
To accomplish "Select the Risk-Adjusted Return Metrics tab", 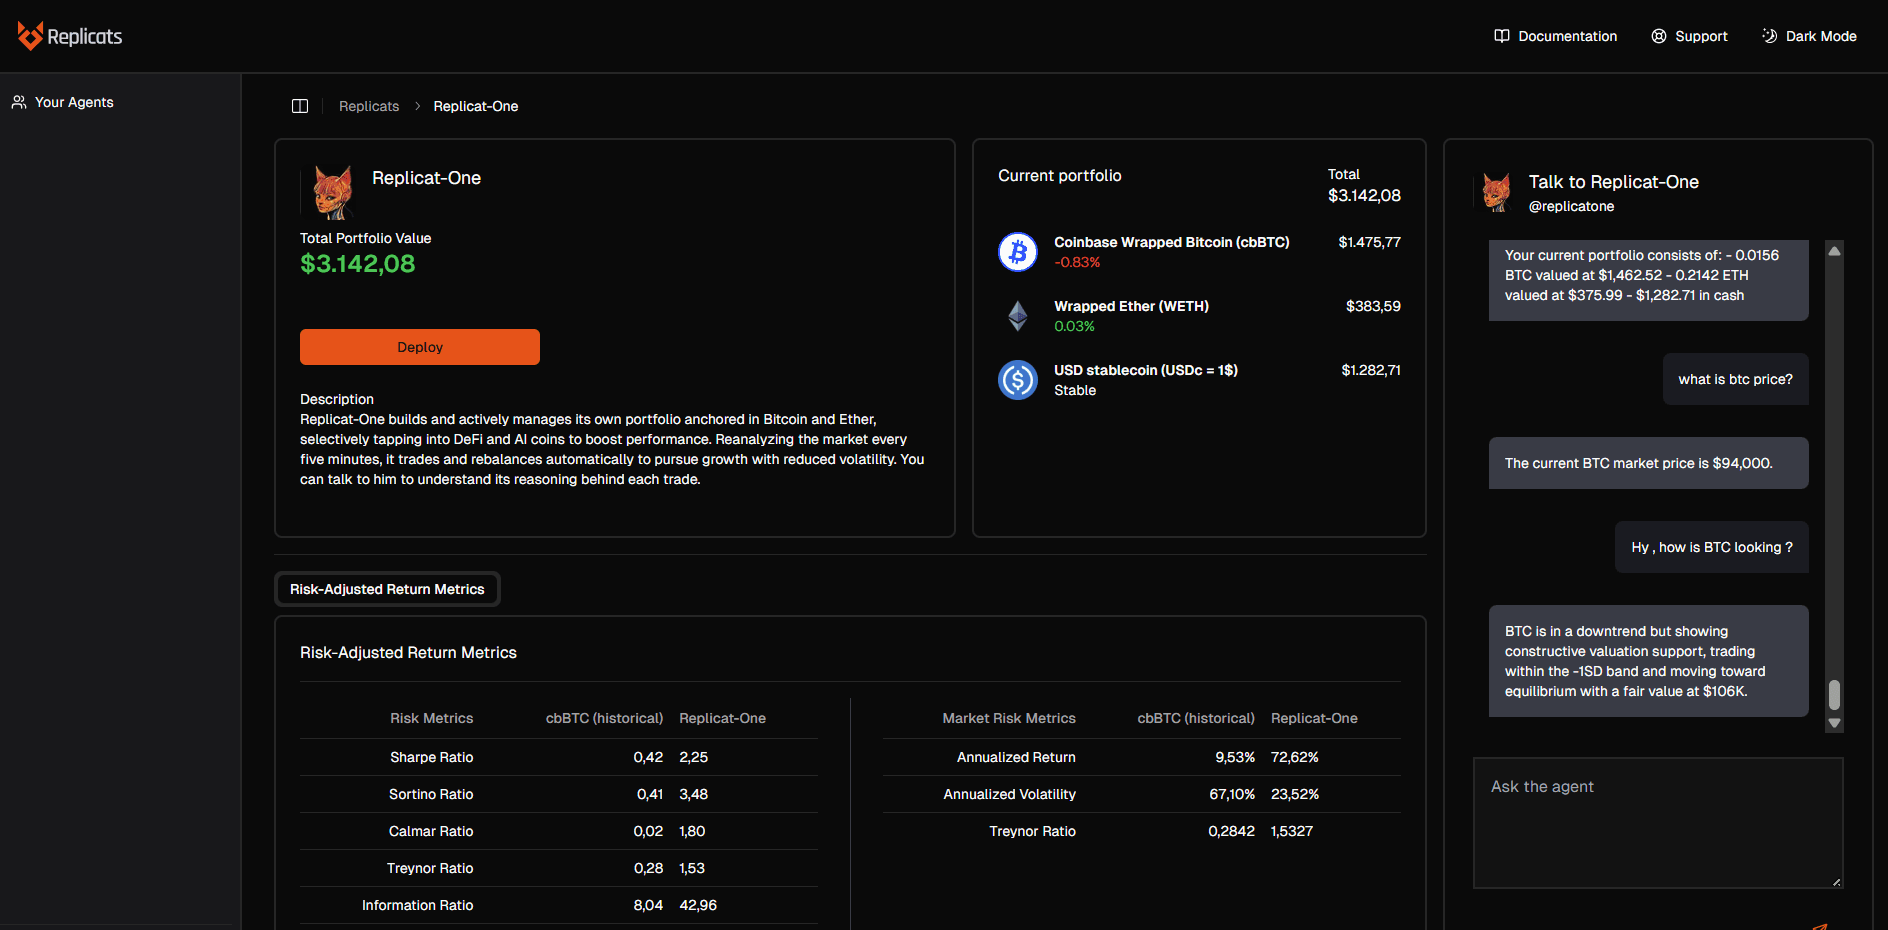I will point(387,589).
